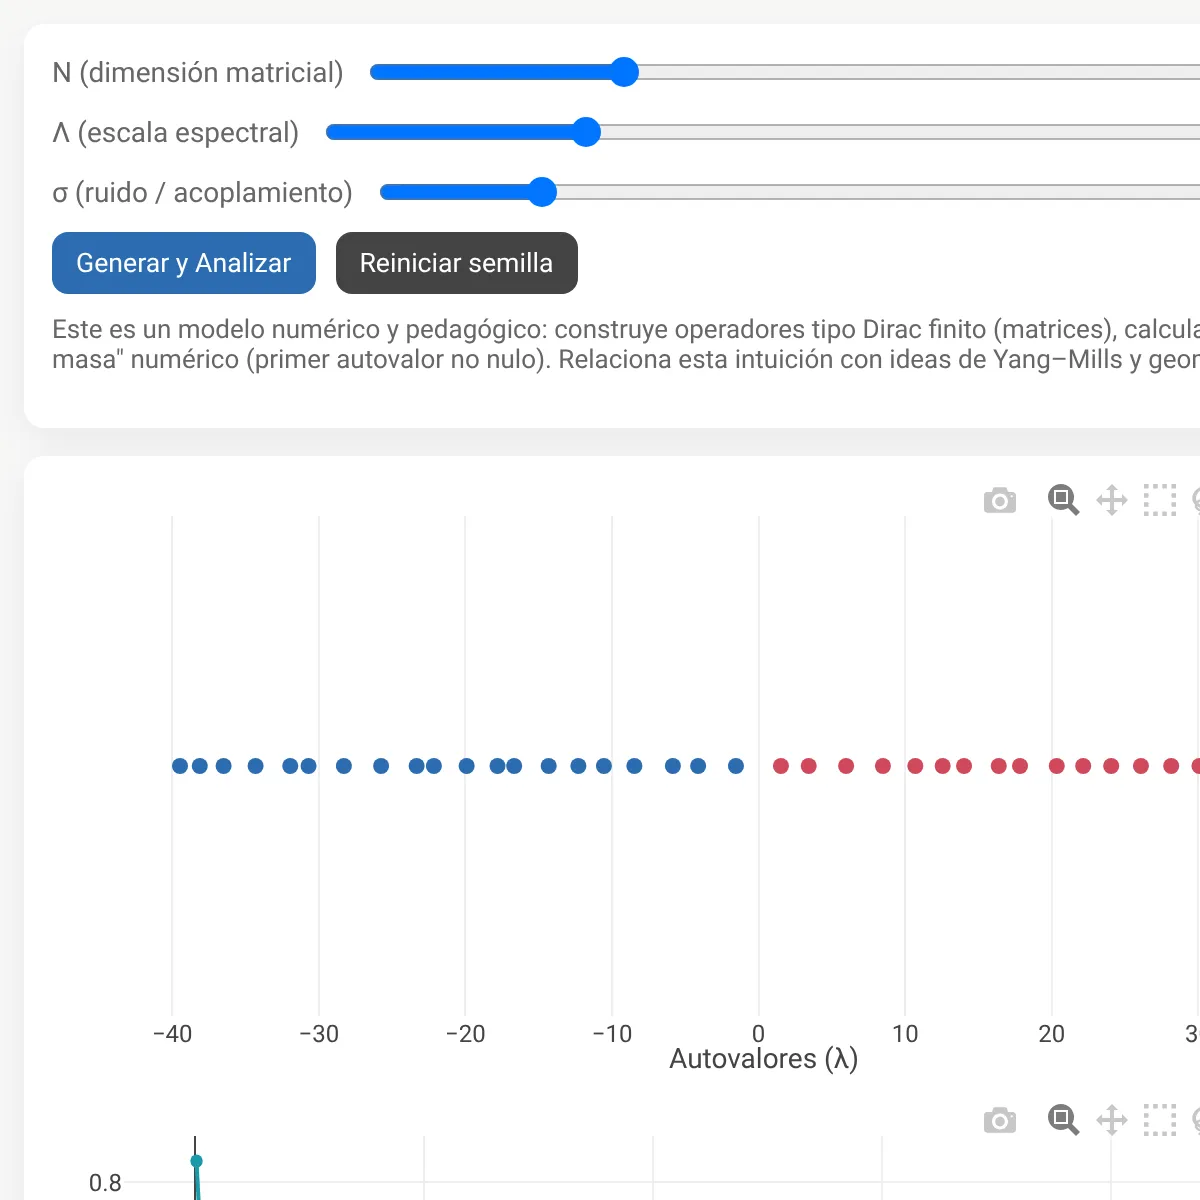Viewport: 1200px width, 1200px height.
Task: Download eigenvalue plot as PNG camera icon
Action: coord(1000,500)
